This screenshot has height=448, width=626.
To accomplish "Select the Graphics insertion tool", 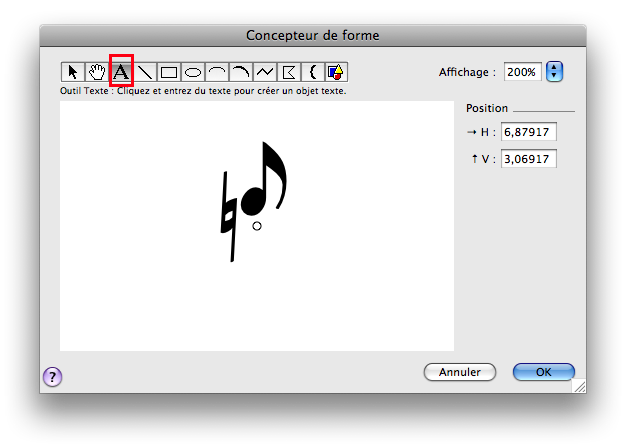I will [x=337, y=72].
